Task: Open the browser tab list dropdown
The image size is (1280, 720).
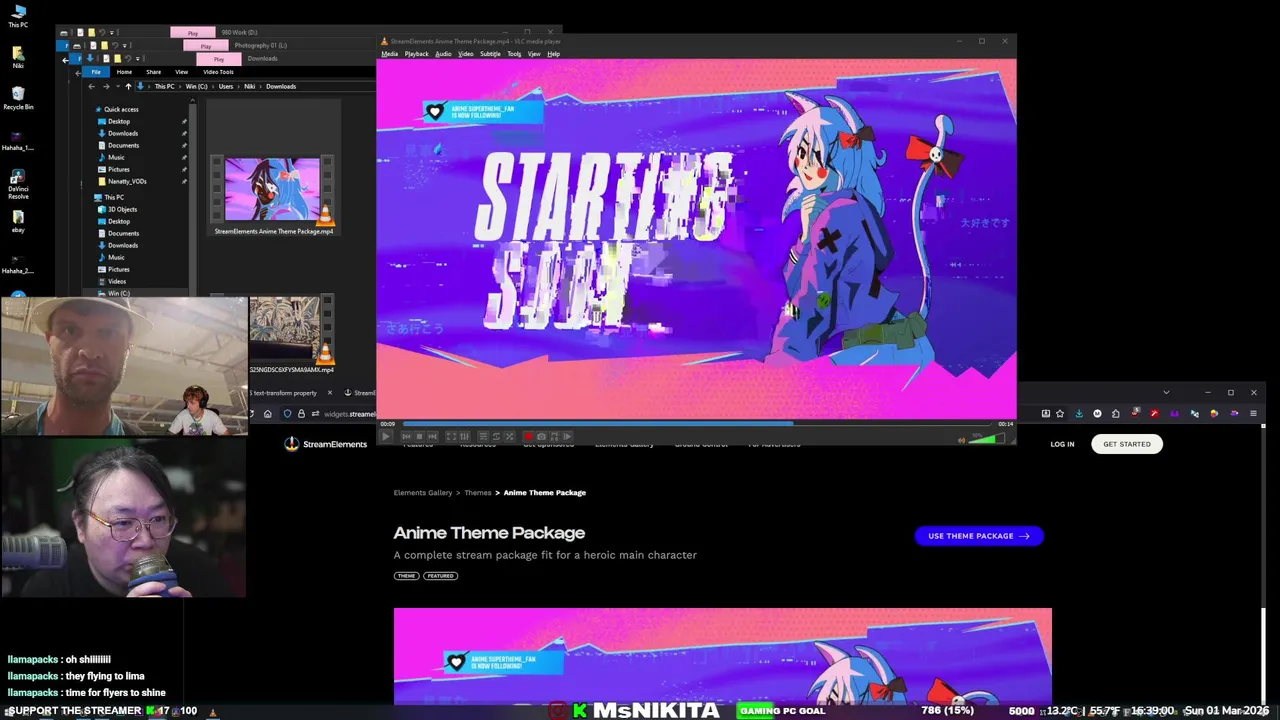Action: pyautogui.click(x=1166, y=392)
